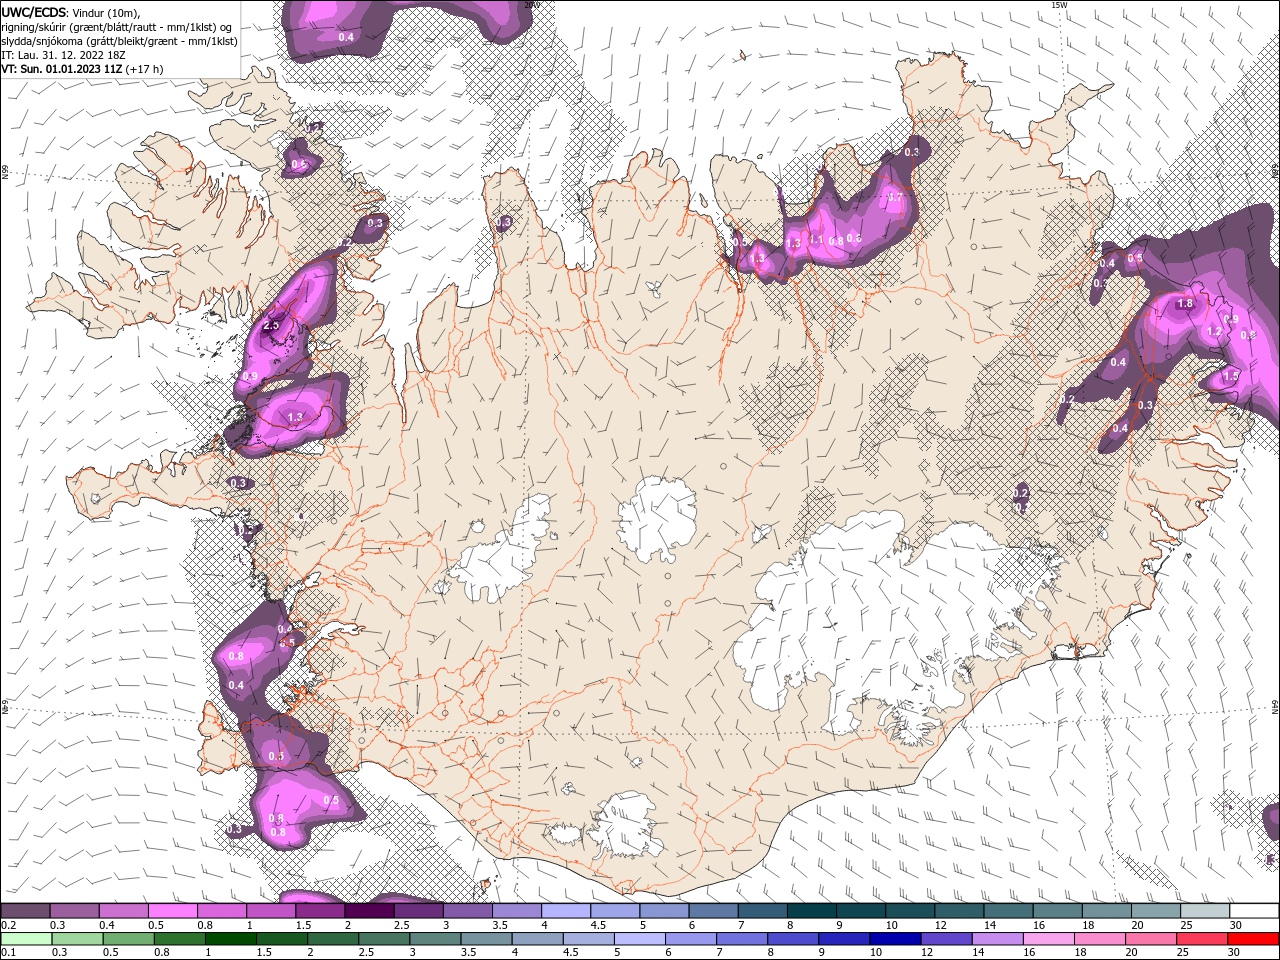Pick the light lavender 4 swatch in the upper legend
The height and width of the screenshot is (960, 1280).
click(566, 911)
